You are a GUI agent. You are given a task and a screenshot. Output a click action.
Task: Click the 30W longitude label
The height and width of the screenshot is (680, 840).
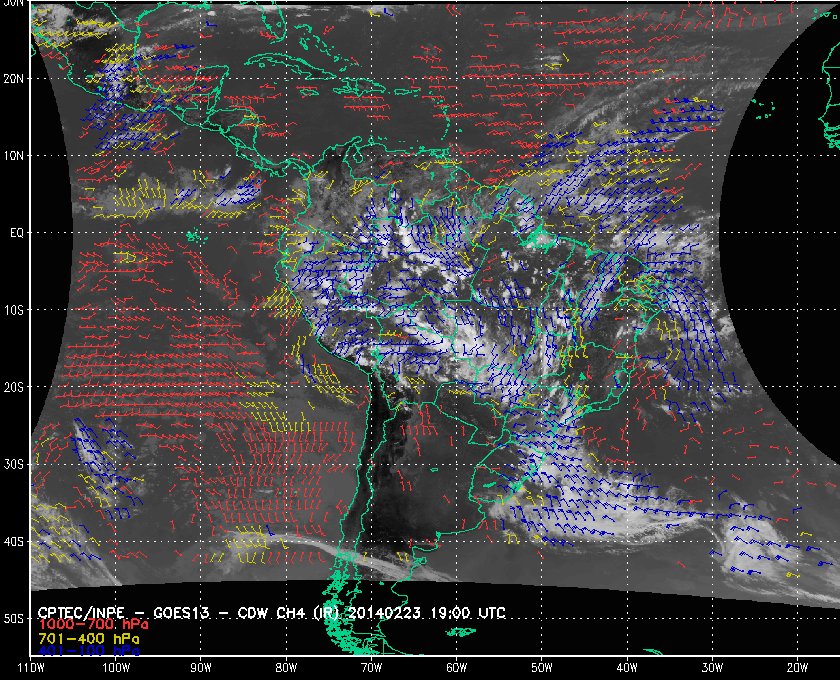pos(712,668)
